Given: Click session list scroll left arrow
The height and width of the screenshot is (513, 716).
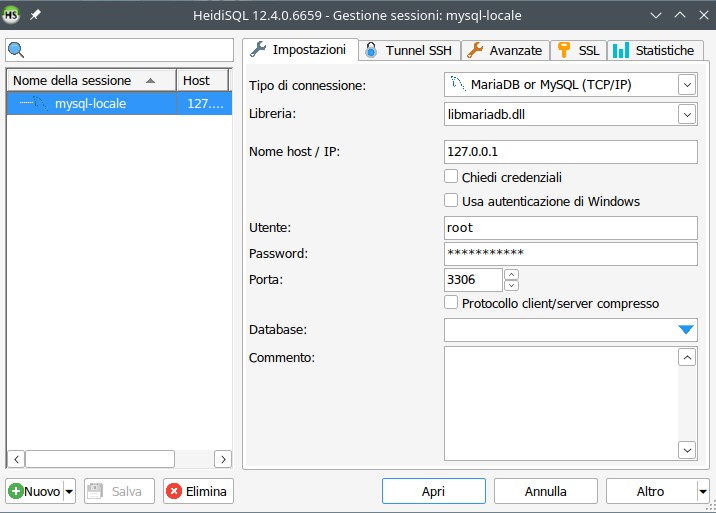Looking at the screenshot, I should tap(16, 459).
